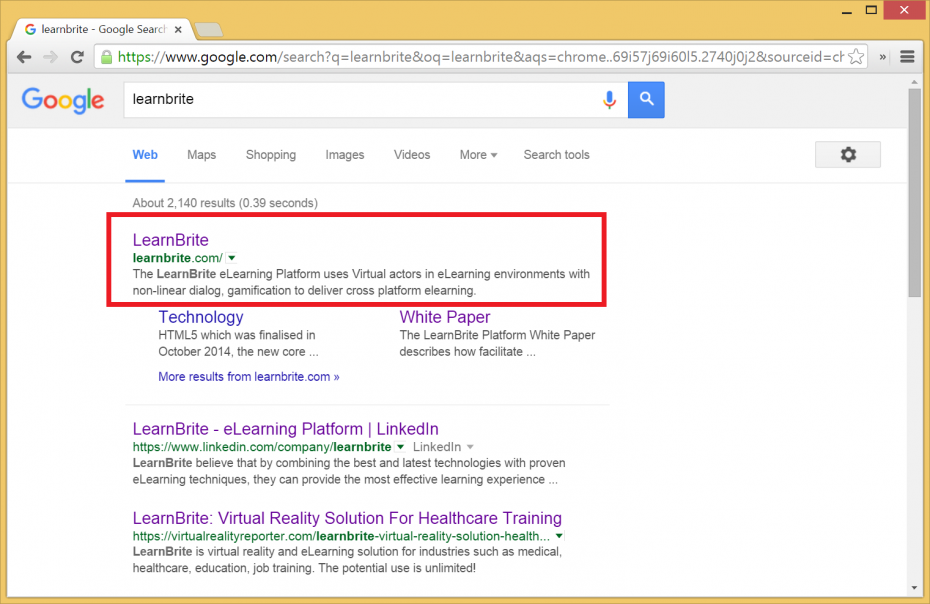Reload the page with the refresh icon
The height and width of the screenshot is (604, 930).
point(77,57)
